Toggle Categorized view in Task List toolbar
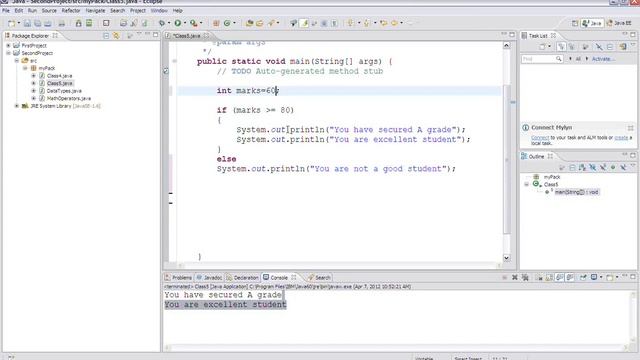The height and width of the screenshot is (360, 640). 561,47
